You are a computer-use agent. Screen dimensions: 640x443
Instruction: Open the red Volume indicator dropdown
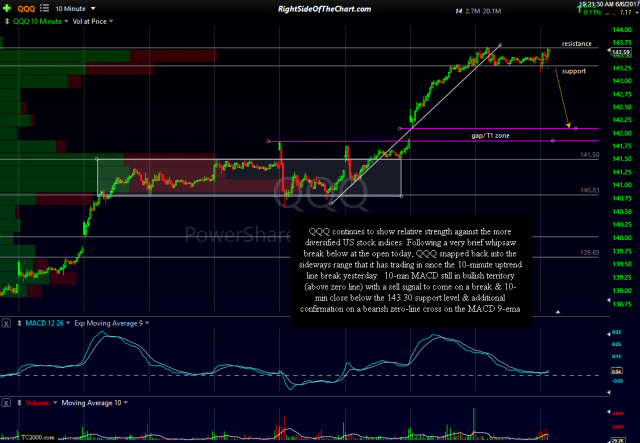pos(41,403)
